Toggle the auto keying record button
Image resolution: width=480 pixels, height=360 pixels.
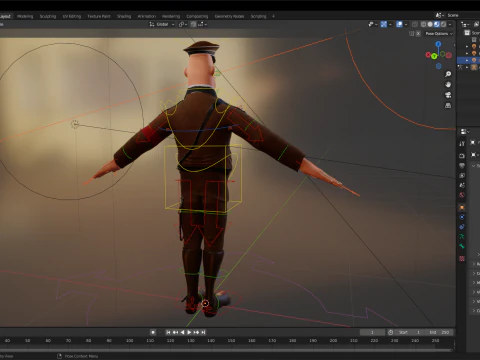pos(153,332)
